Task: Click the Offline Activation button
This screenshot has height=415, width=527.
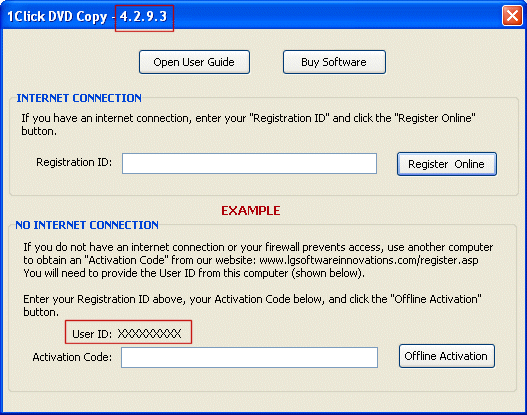Action: (x=447, y=356)
